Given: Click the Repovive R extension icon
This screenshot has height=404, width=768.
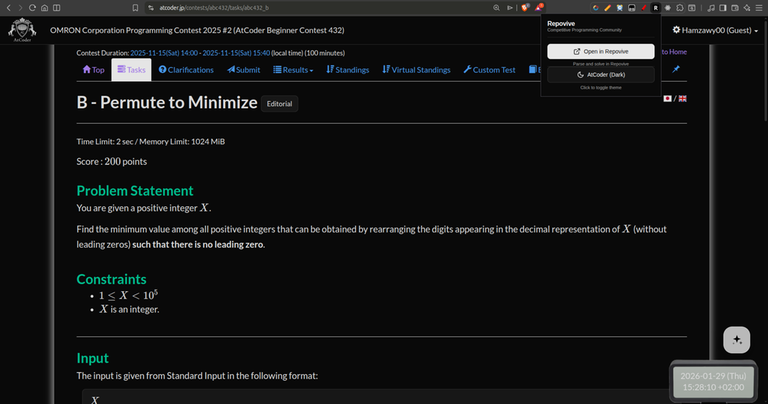Looking at the screenshot, I should 655,8.
